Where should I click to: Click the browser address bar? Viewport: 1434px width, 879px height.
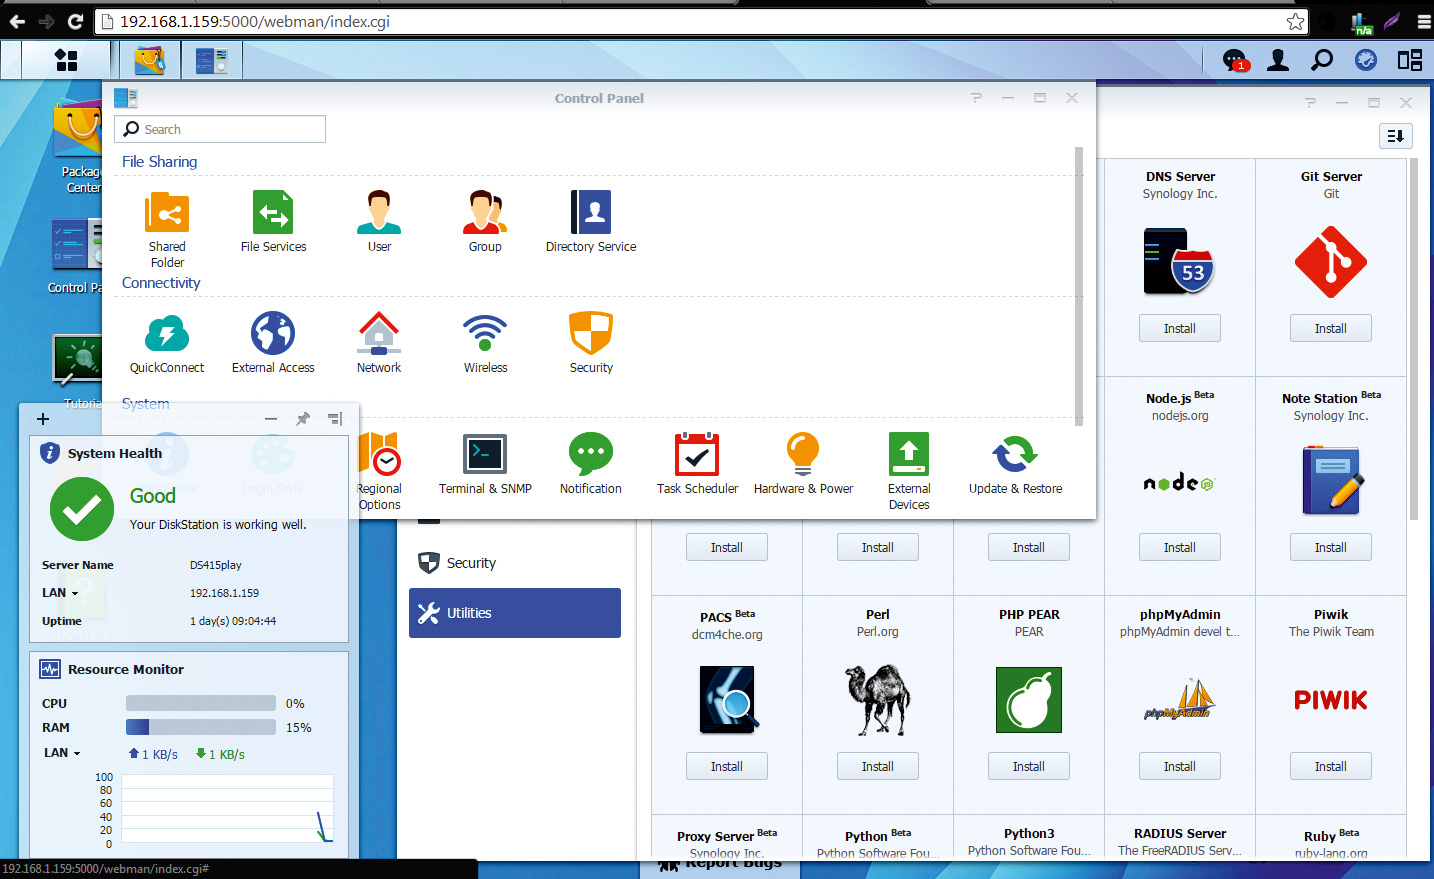tap(702, 21)
